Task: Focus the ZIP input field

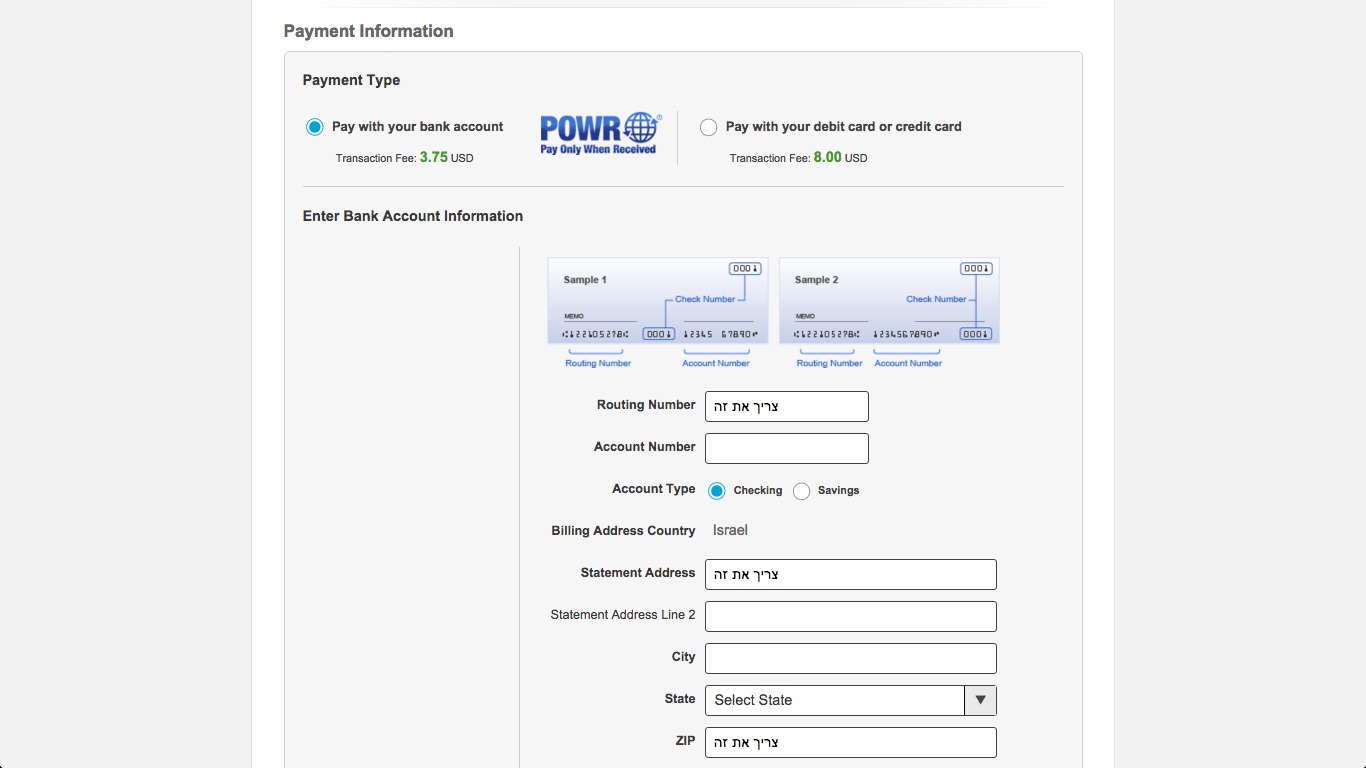Action: (x=851, y=742)
